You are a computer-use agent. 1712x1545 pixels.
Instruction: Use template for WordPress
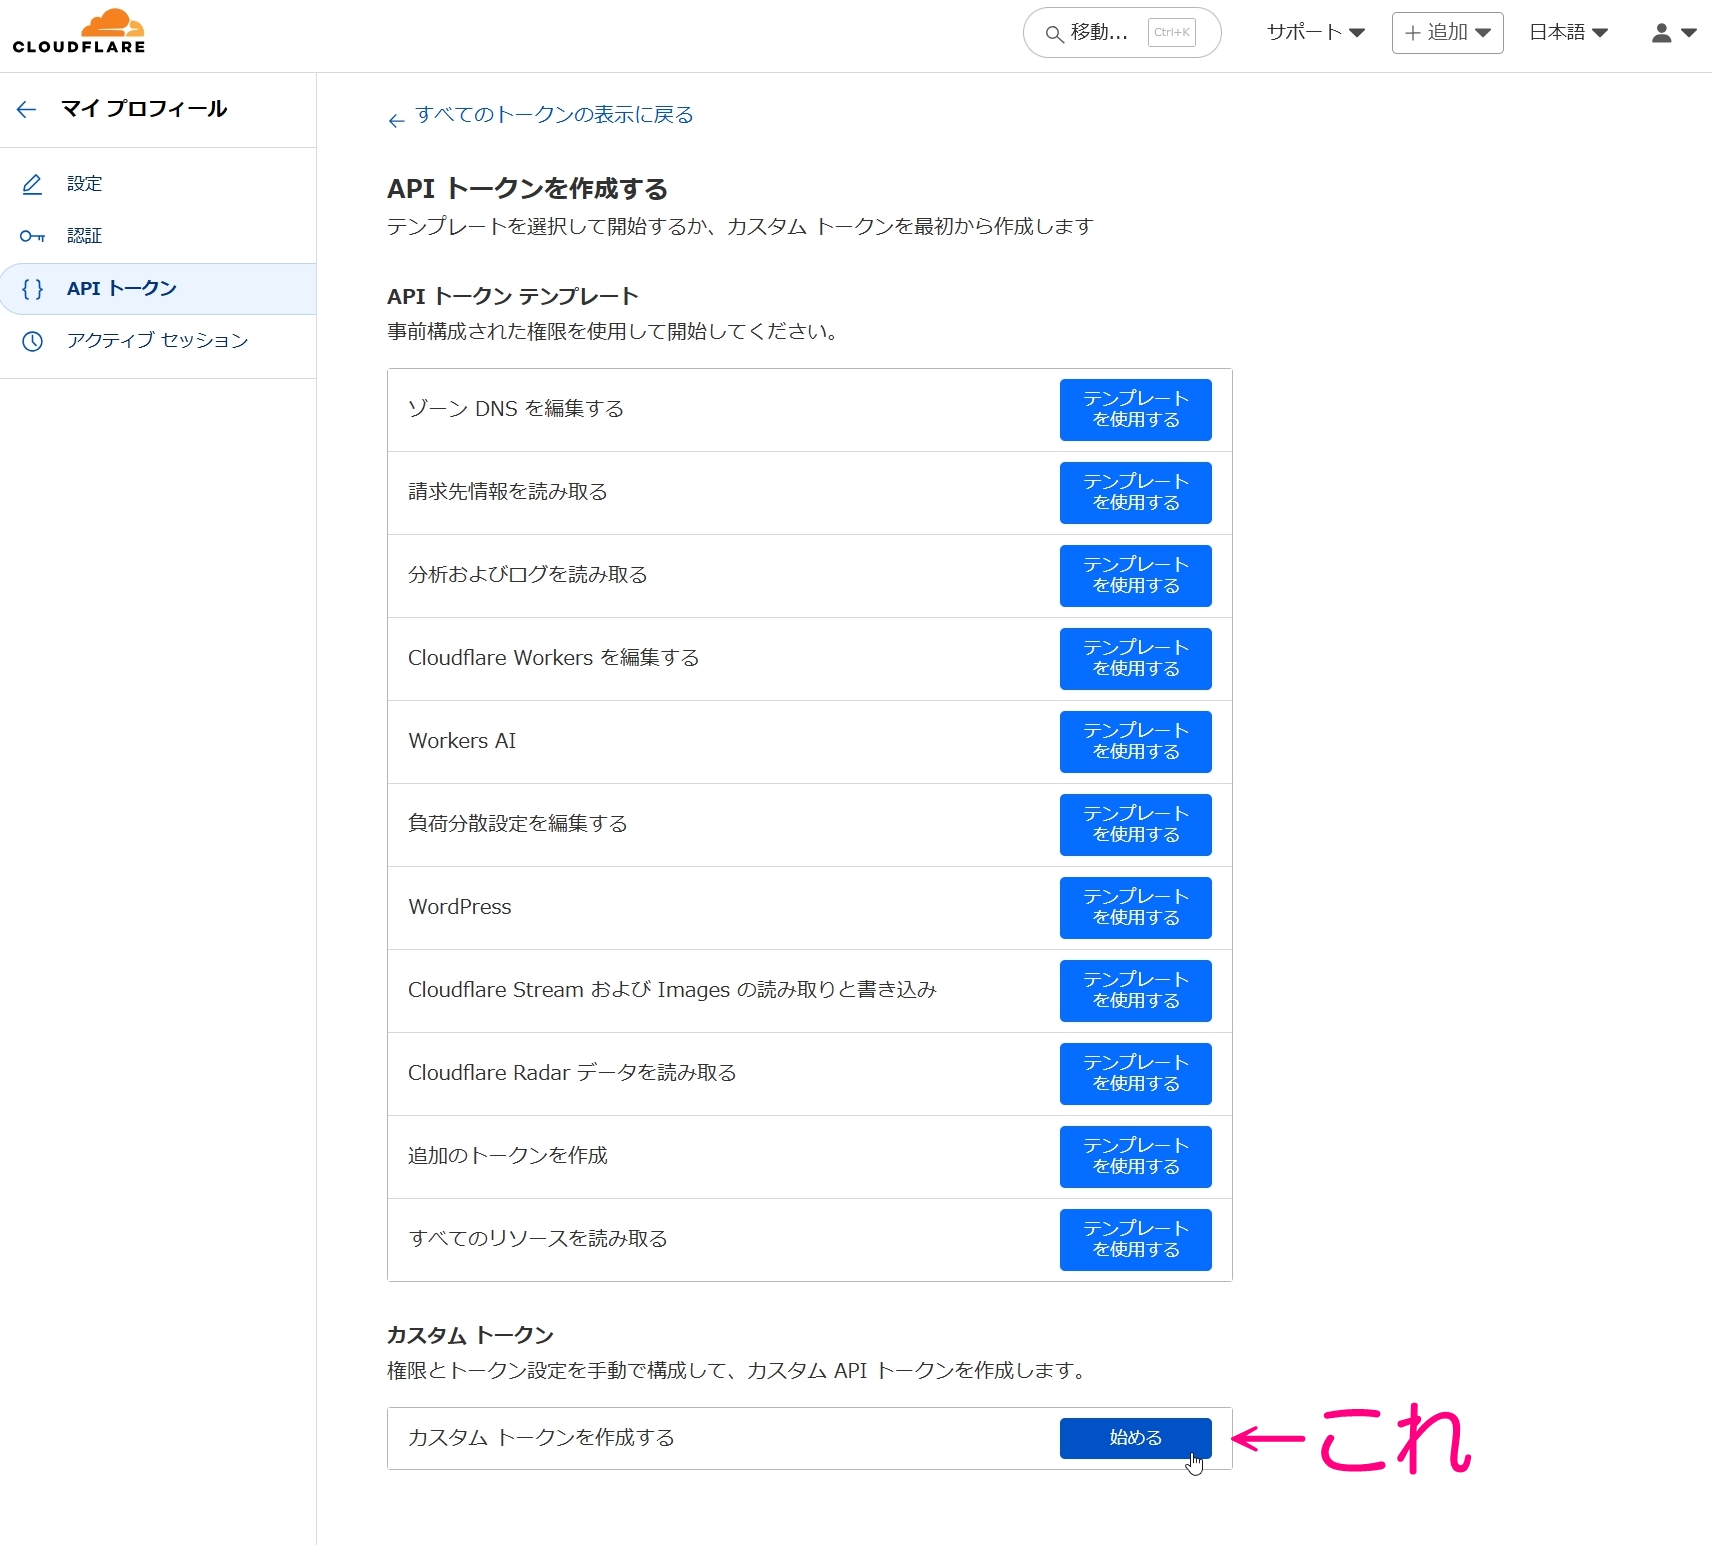click(1135, 908)
